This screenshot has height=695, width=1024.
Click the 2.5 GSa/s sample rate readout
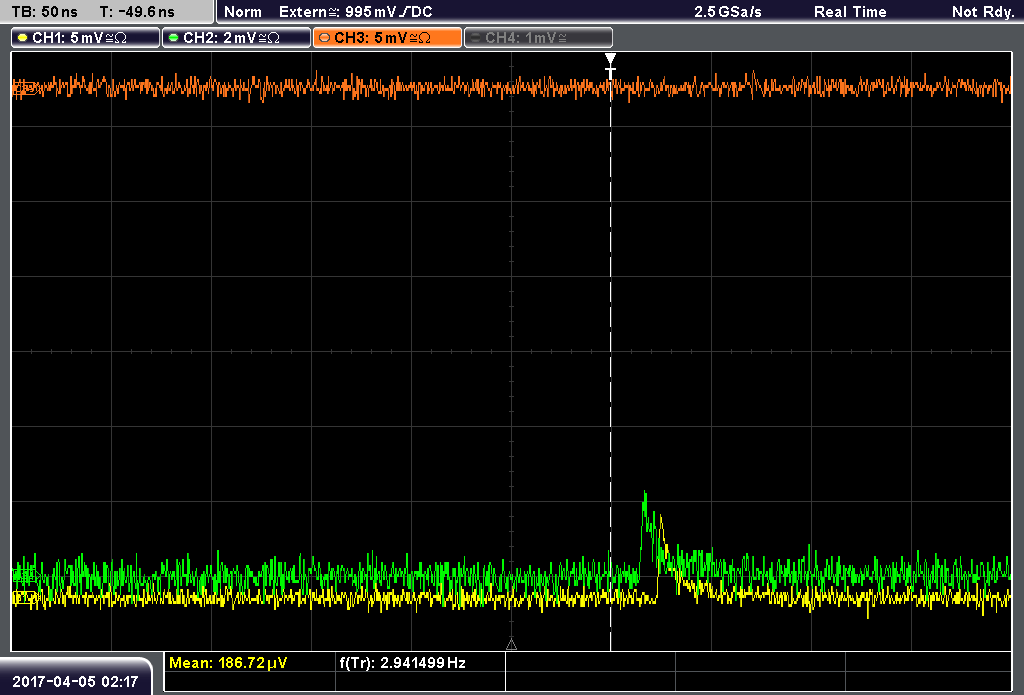click(728, 12)
